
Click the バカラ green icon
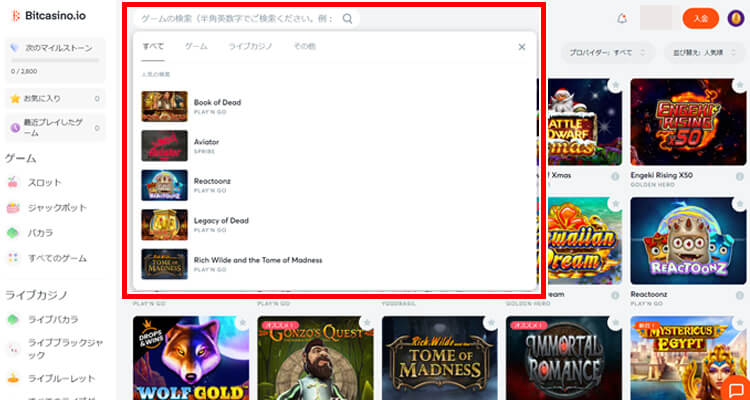pos(13,233)
